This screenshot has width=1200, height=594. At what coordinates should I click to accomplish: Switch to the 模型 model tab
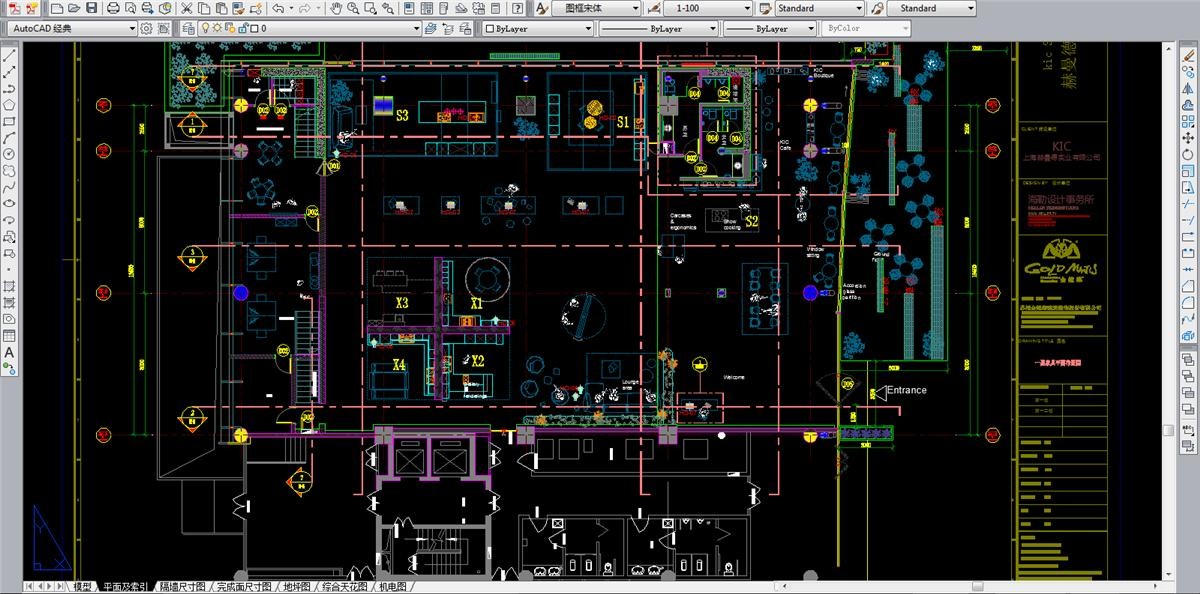click(x=82, y=587)
